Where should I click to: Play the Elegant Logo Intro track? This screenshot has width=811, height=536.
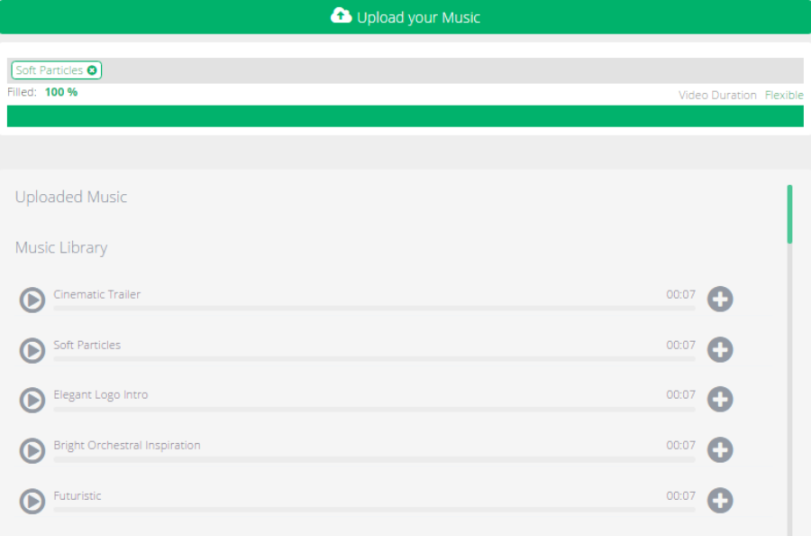pyautogui.click(x=32, y=400)
